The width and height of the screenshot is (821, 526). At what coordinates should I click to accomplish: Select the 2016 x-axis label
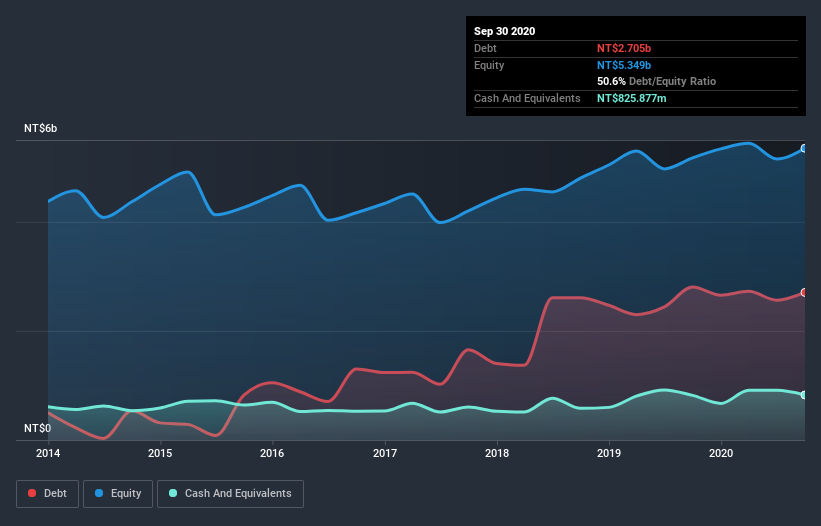[x=272, y=453]
